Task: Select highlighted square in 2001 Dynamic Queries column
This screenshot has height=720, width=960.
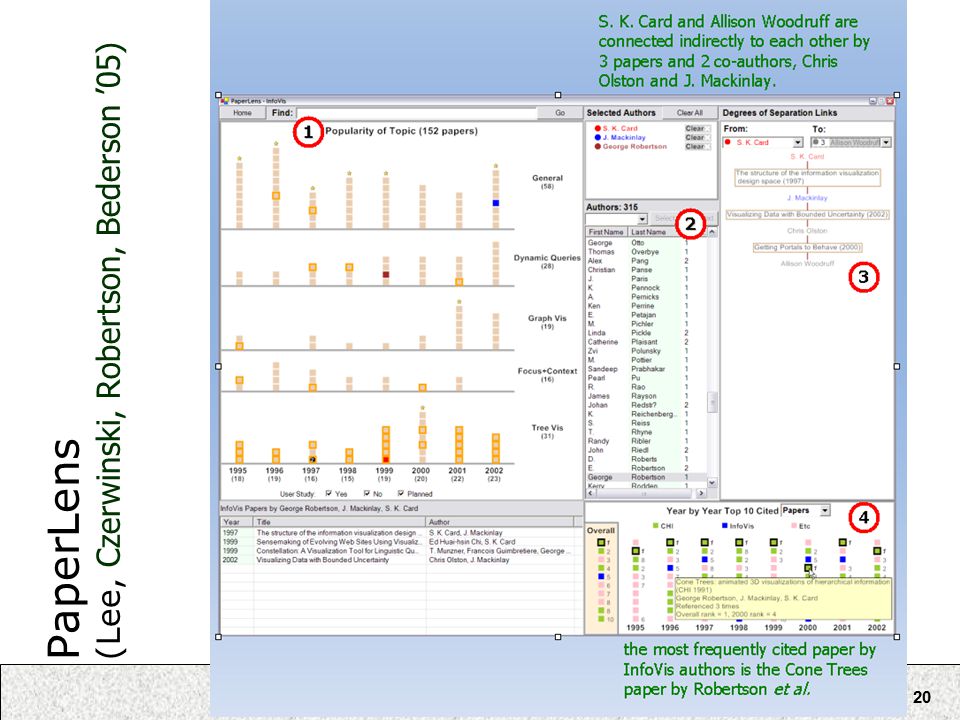Action: pyautogui.click(x=459, y=282)
